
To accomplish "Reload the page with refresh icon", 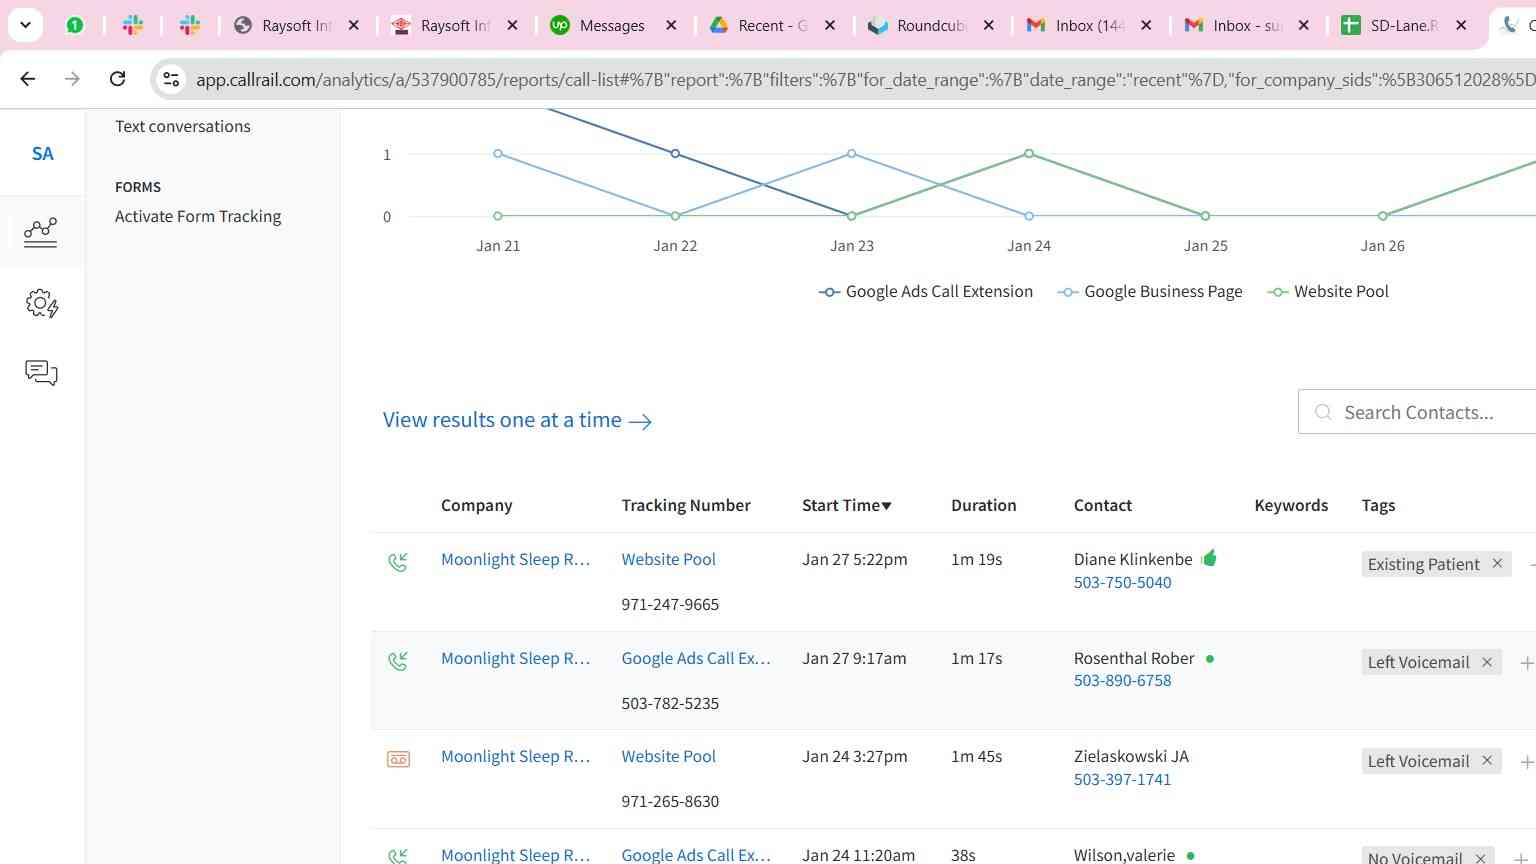I will point(117,79).
